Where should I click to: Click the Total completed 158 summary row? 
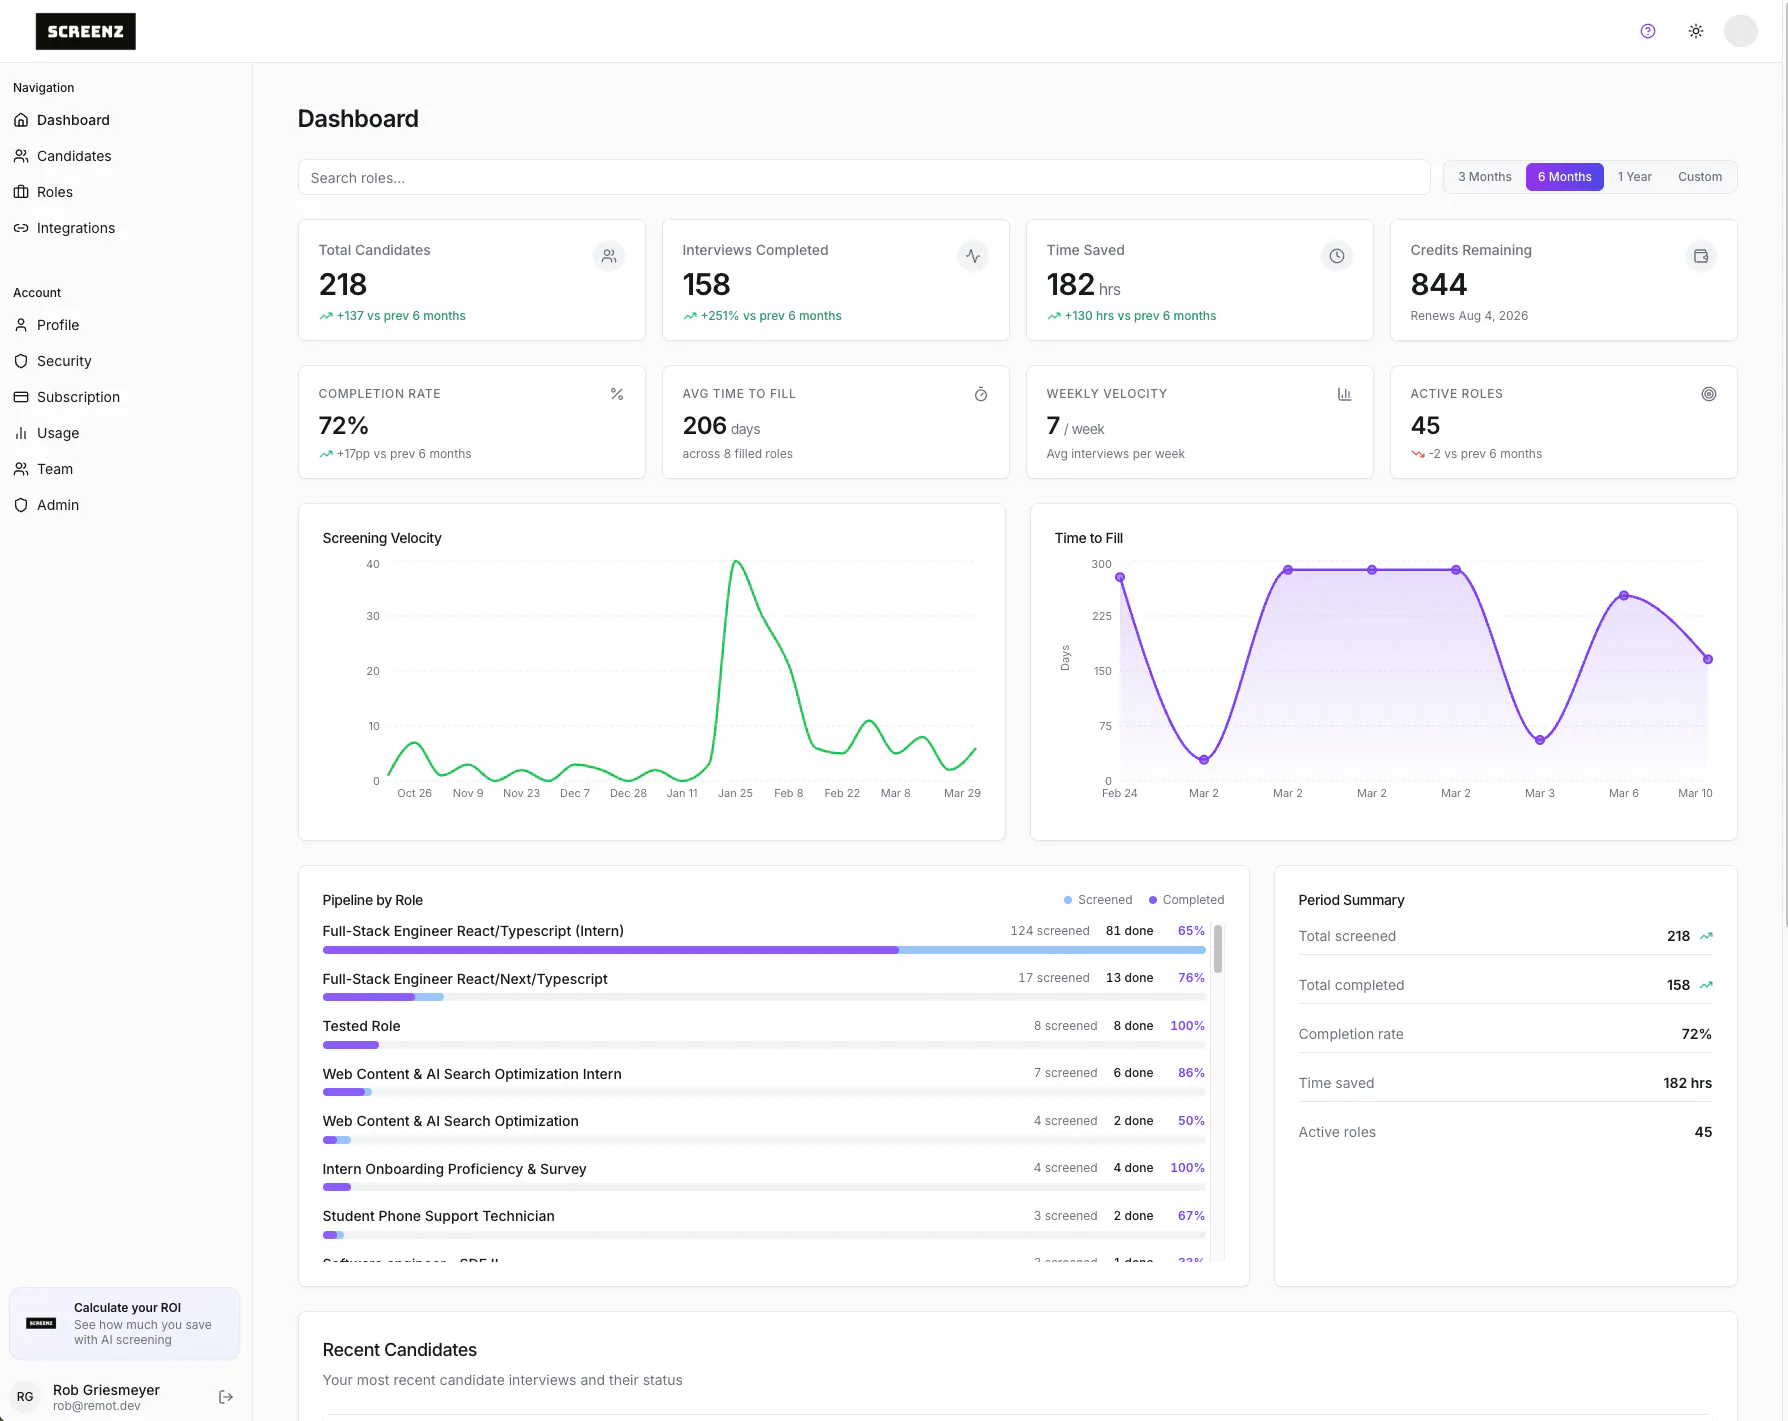point(1505,985)
